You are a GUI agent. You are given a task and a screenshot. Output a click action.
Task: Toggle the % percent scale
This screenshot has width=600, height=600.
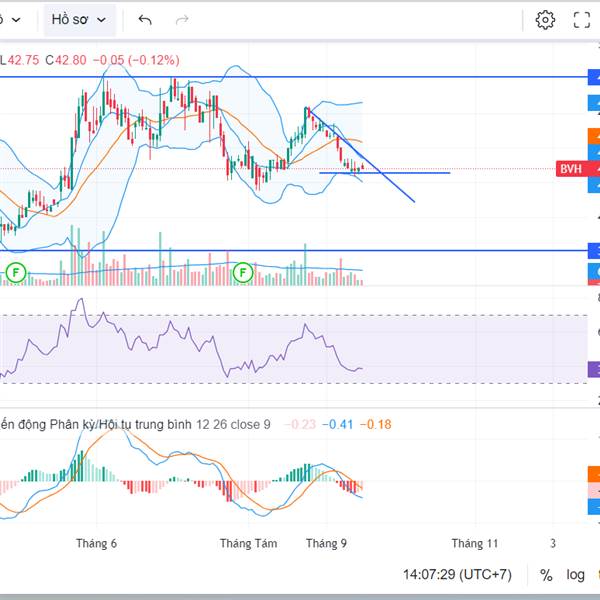click(x=546, y=575)
